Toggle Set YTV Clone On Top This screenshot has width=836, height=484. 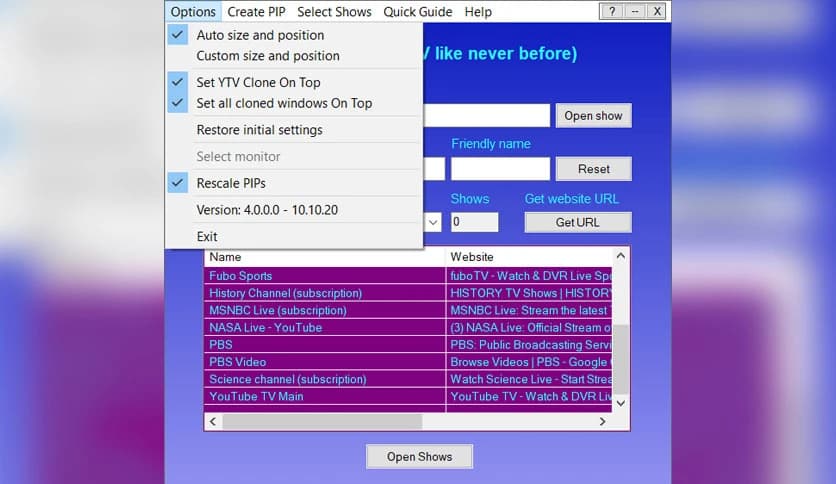click(294, 82)
